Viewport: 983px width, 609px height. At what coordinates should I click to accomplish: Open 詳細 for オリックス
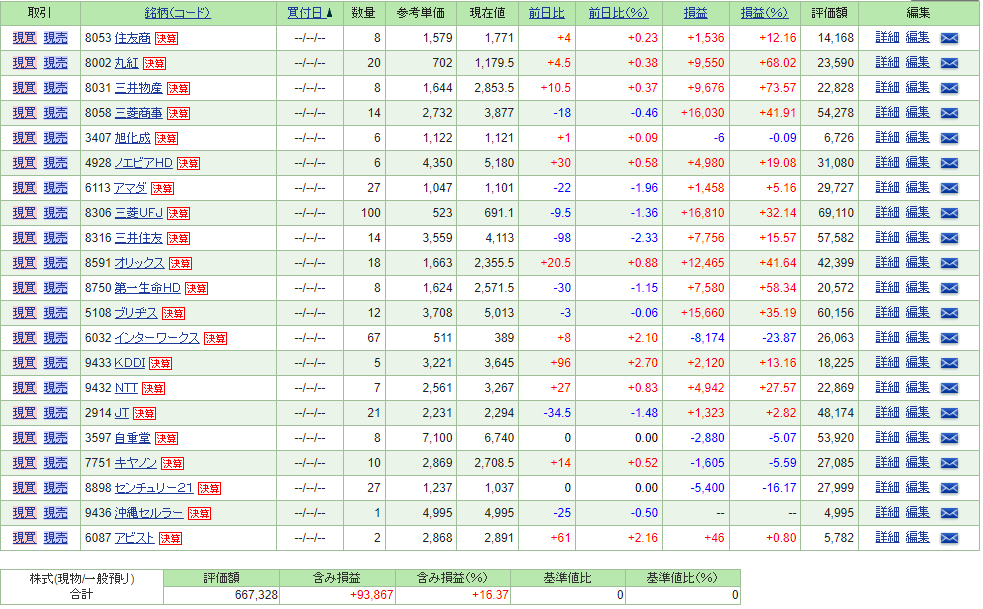tap(887, 263)
